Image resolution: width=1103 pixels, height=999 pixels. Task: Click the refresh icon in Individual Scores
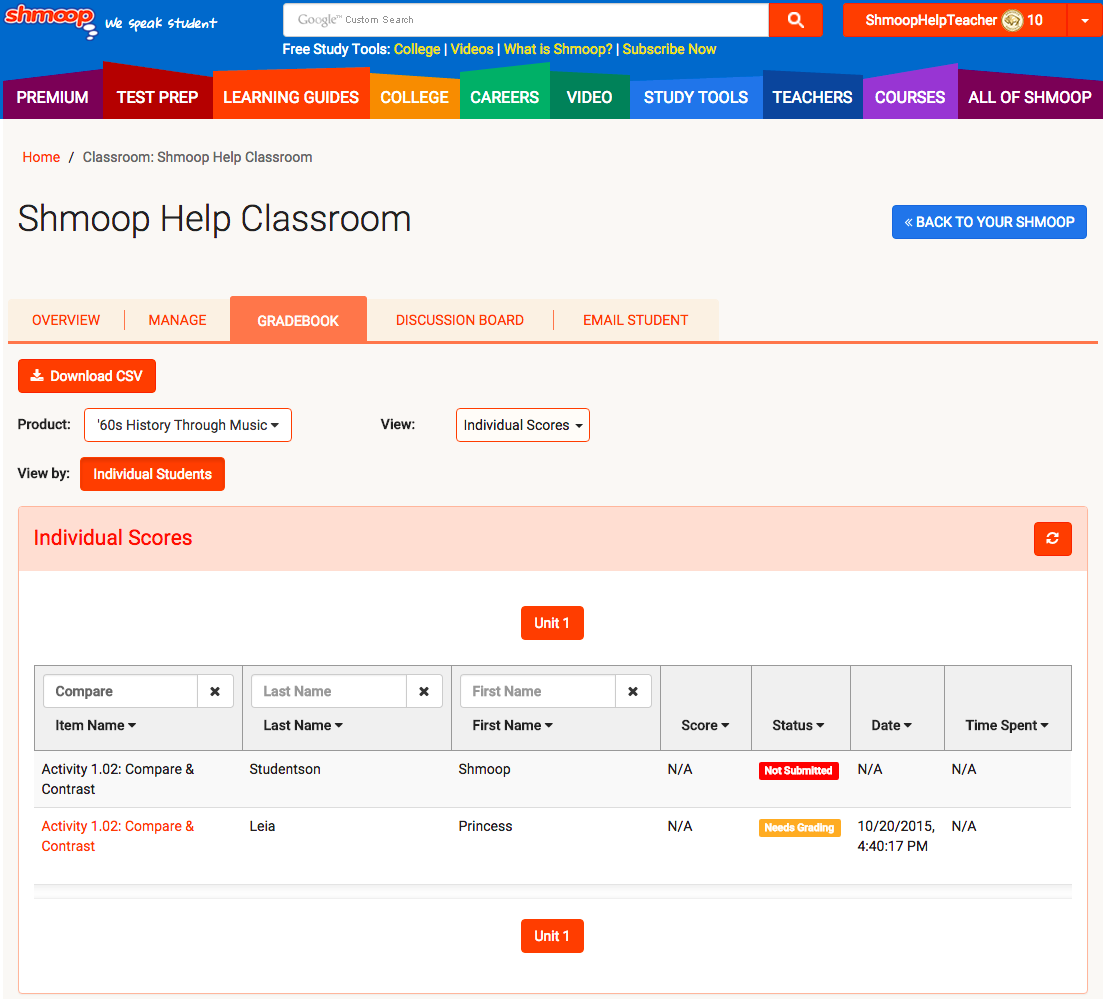click(1052, 539)
